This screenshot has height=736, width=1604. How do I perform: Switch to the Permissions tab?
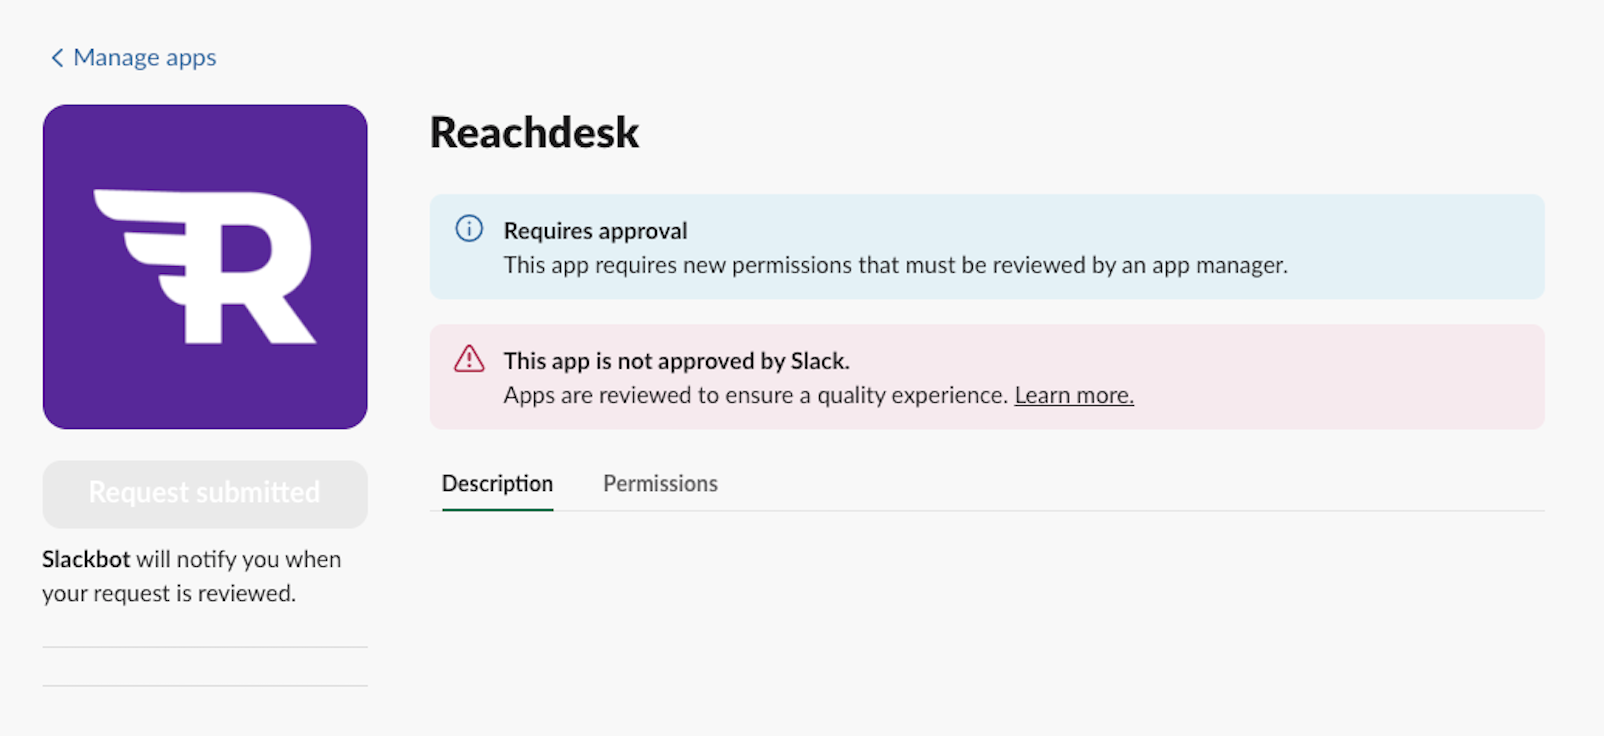tap(660, 484)
